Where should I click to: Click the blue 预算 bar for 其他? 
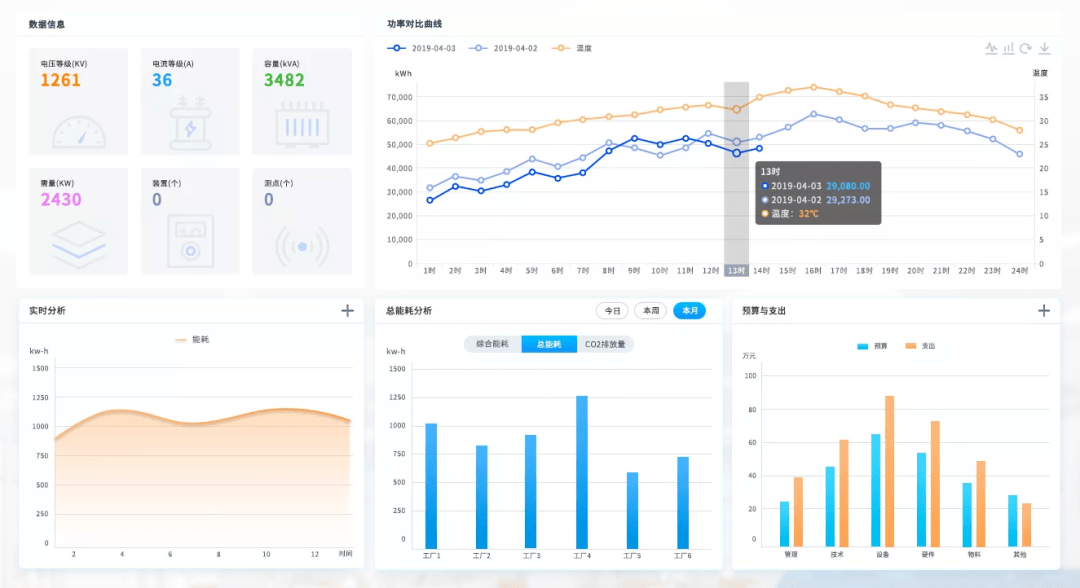pyautogui.click(x=1012, y=521)
